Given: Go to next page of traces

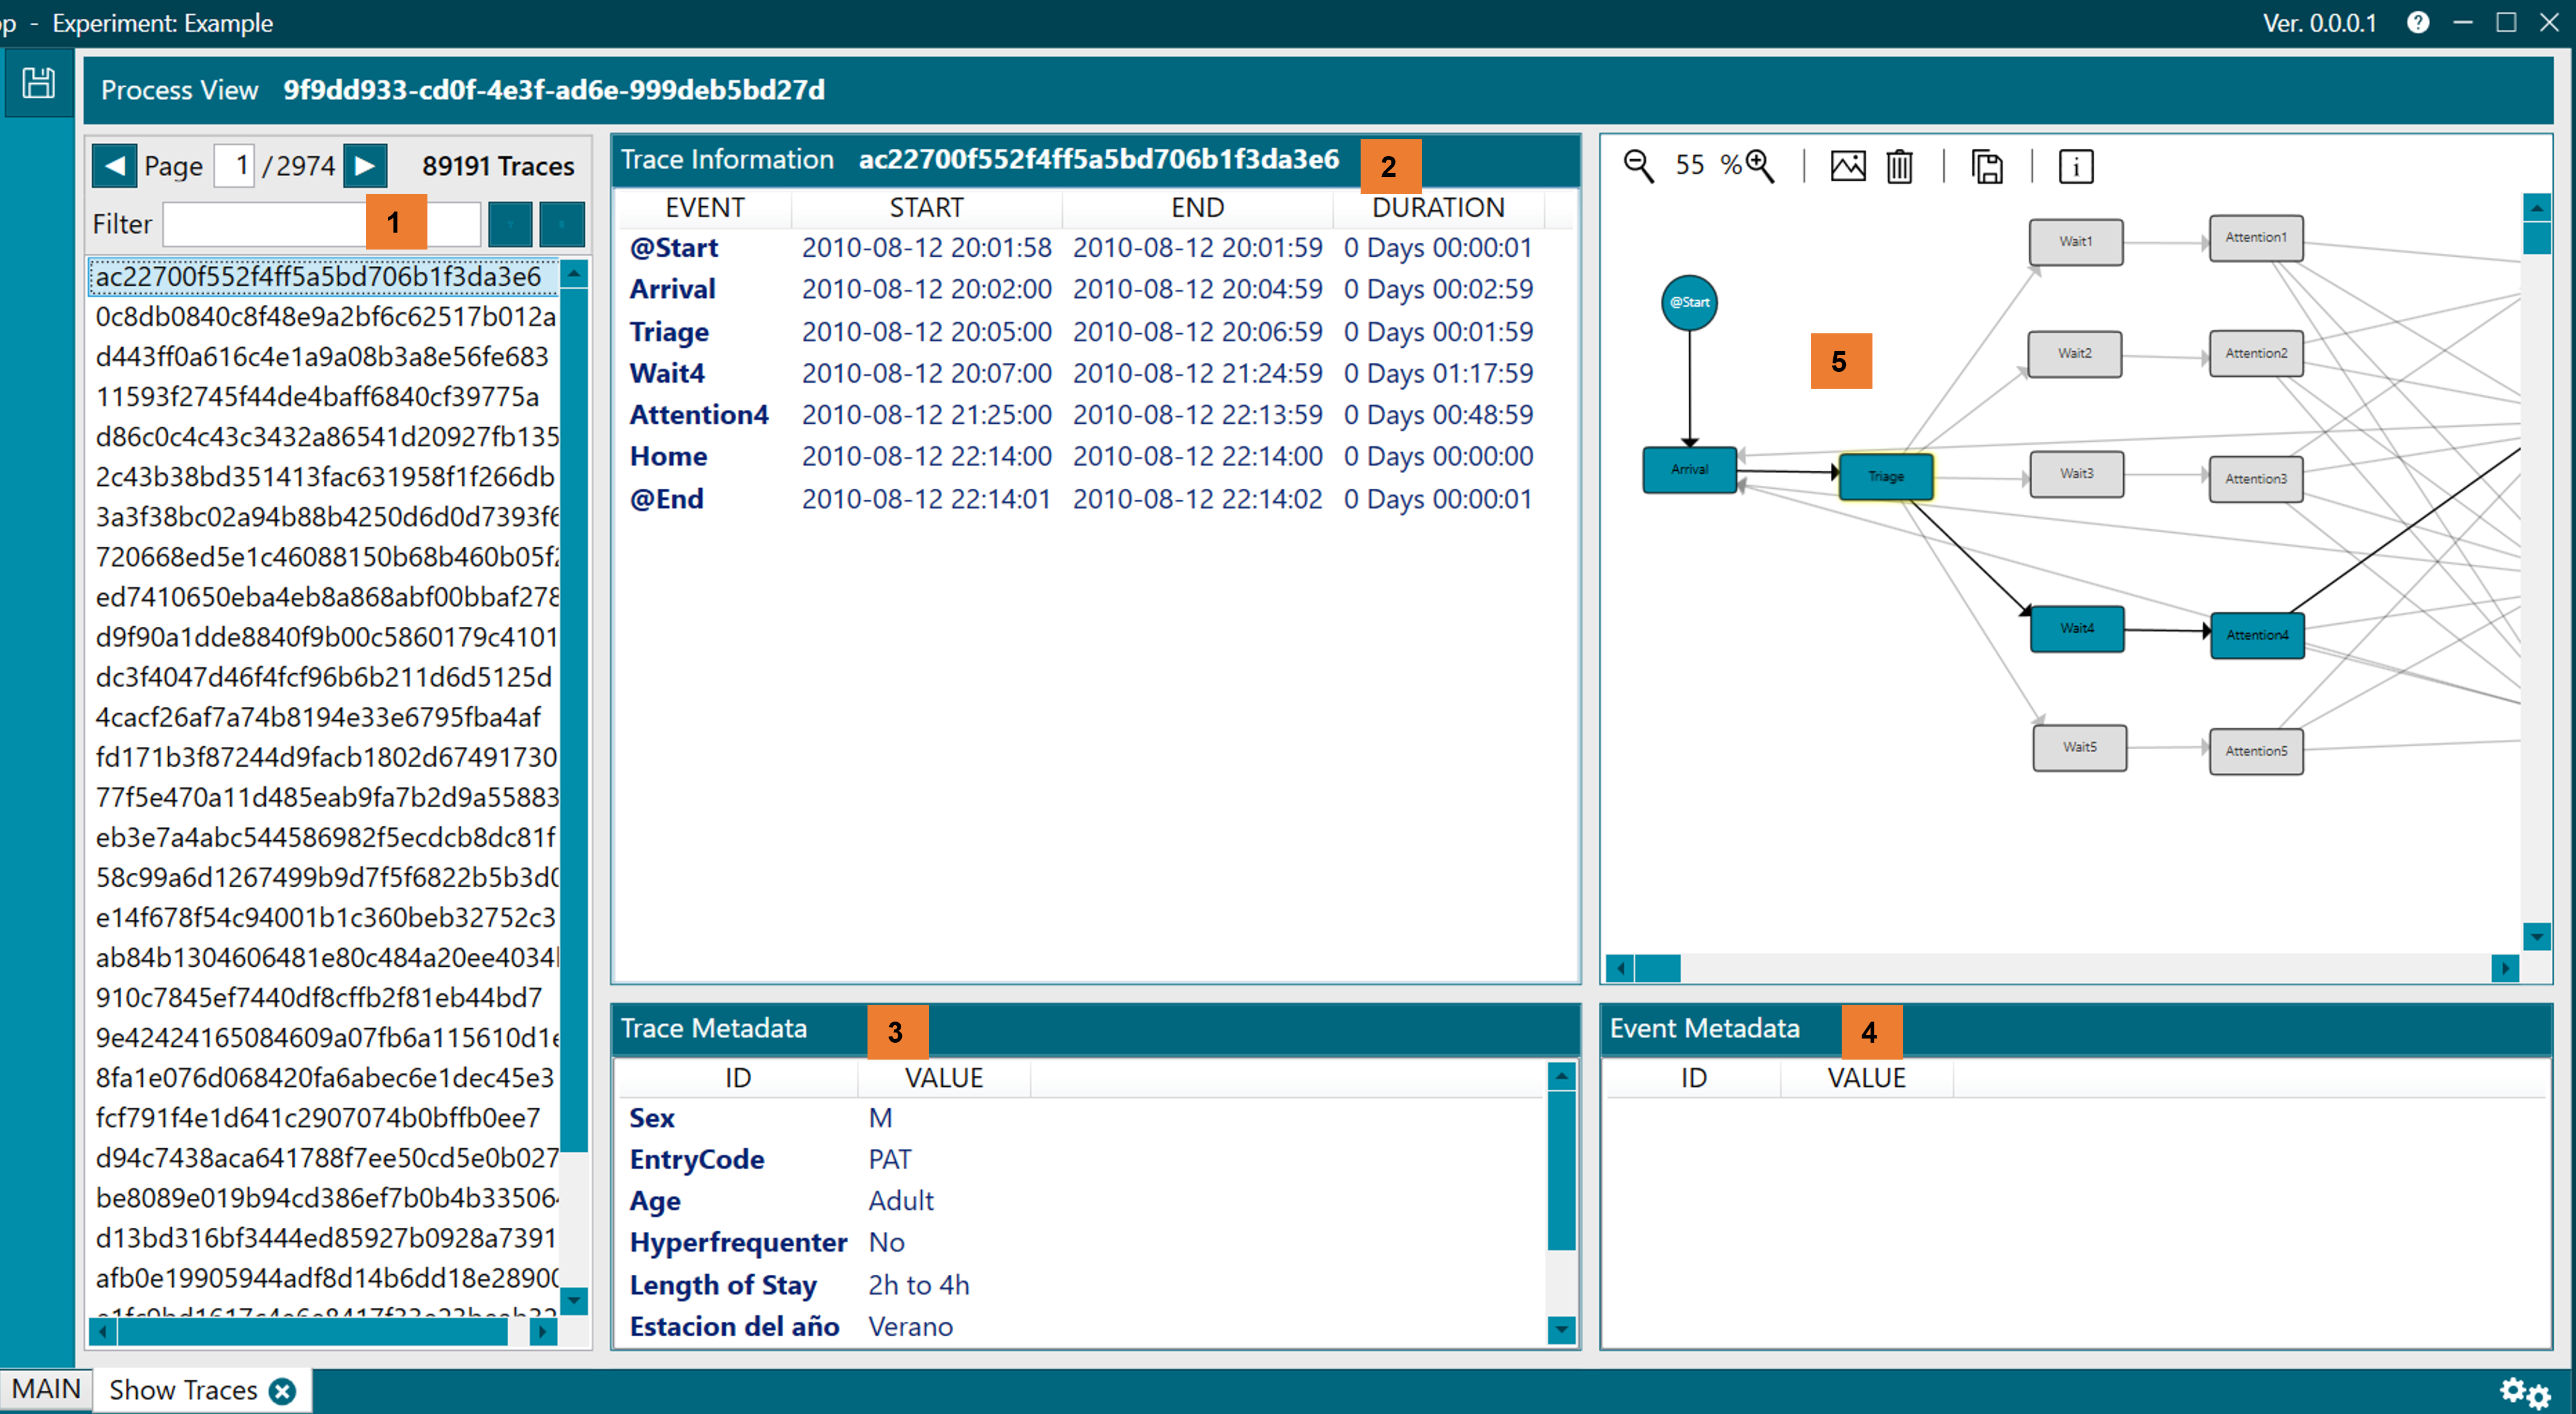Looking at the screenshot, I should click(365, 166).
